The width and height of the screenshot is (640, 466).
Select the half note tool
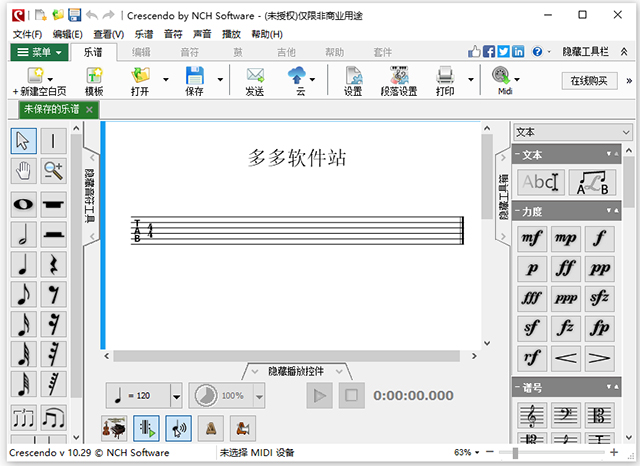[23, 234]
